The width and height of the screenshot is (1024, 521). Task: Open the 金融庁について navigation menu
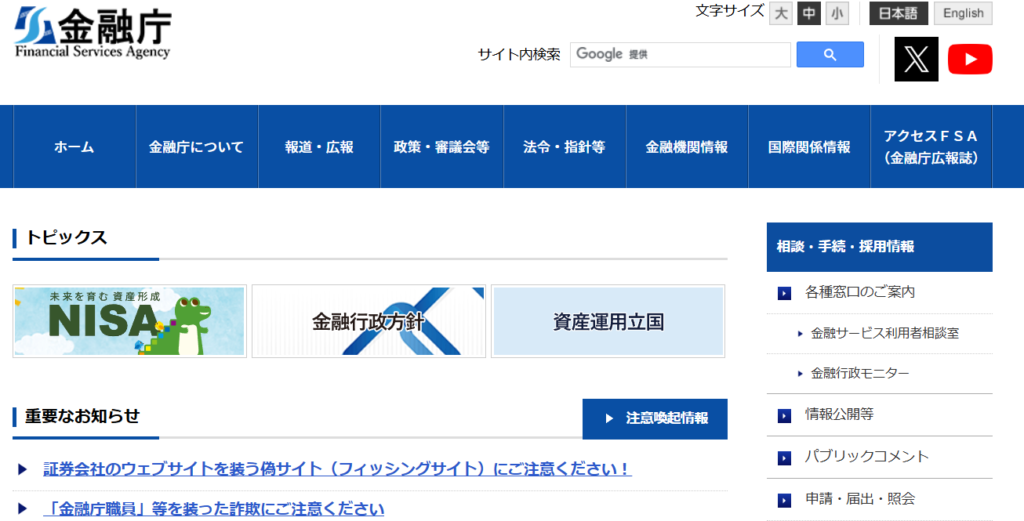coord(196,147)
